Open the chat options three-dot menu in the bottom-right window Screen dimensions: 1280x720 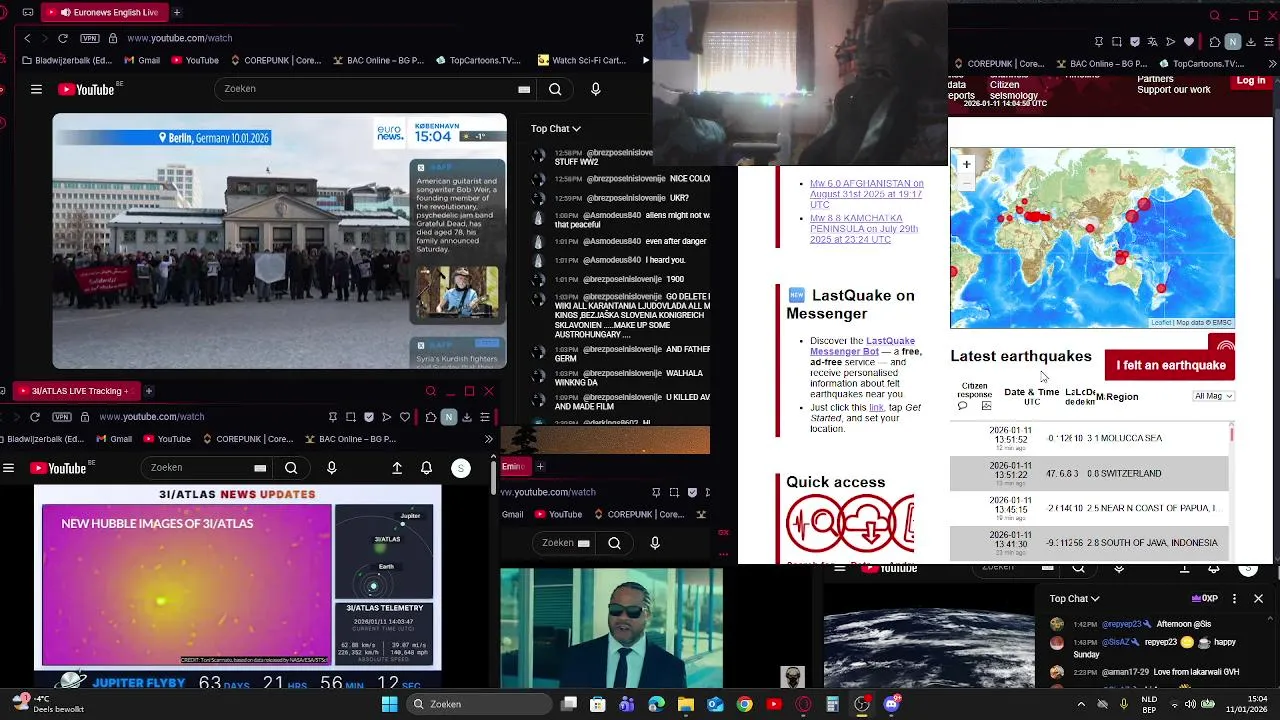(x=1234, y=598)
